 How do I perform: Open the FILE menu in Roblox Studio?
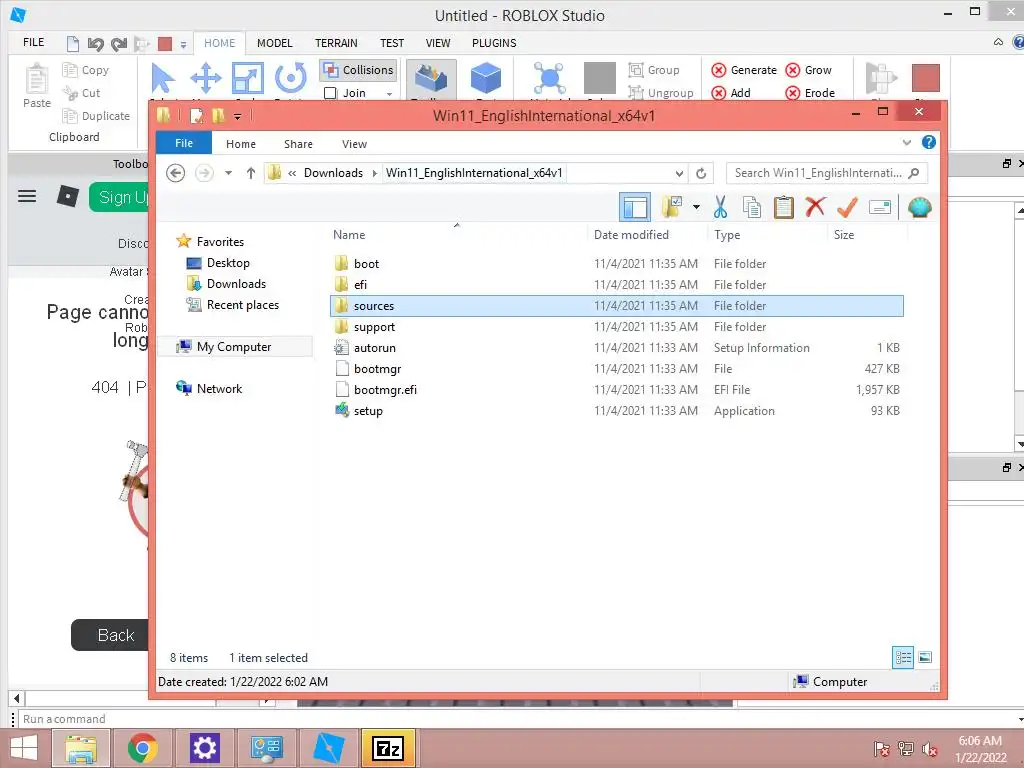(33, 42)
